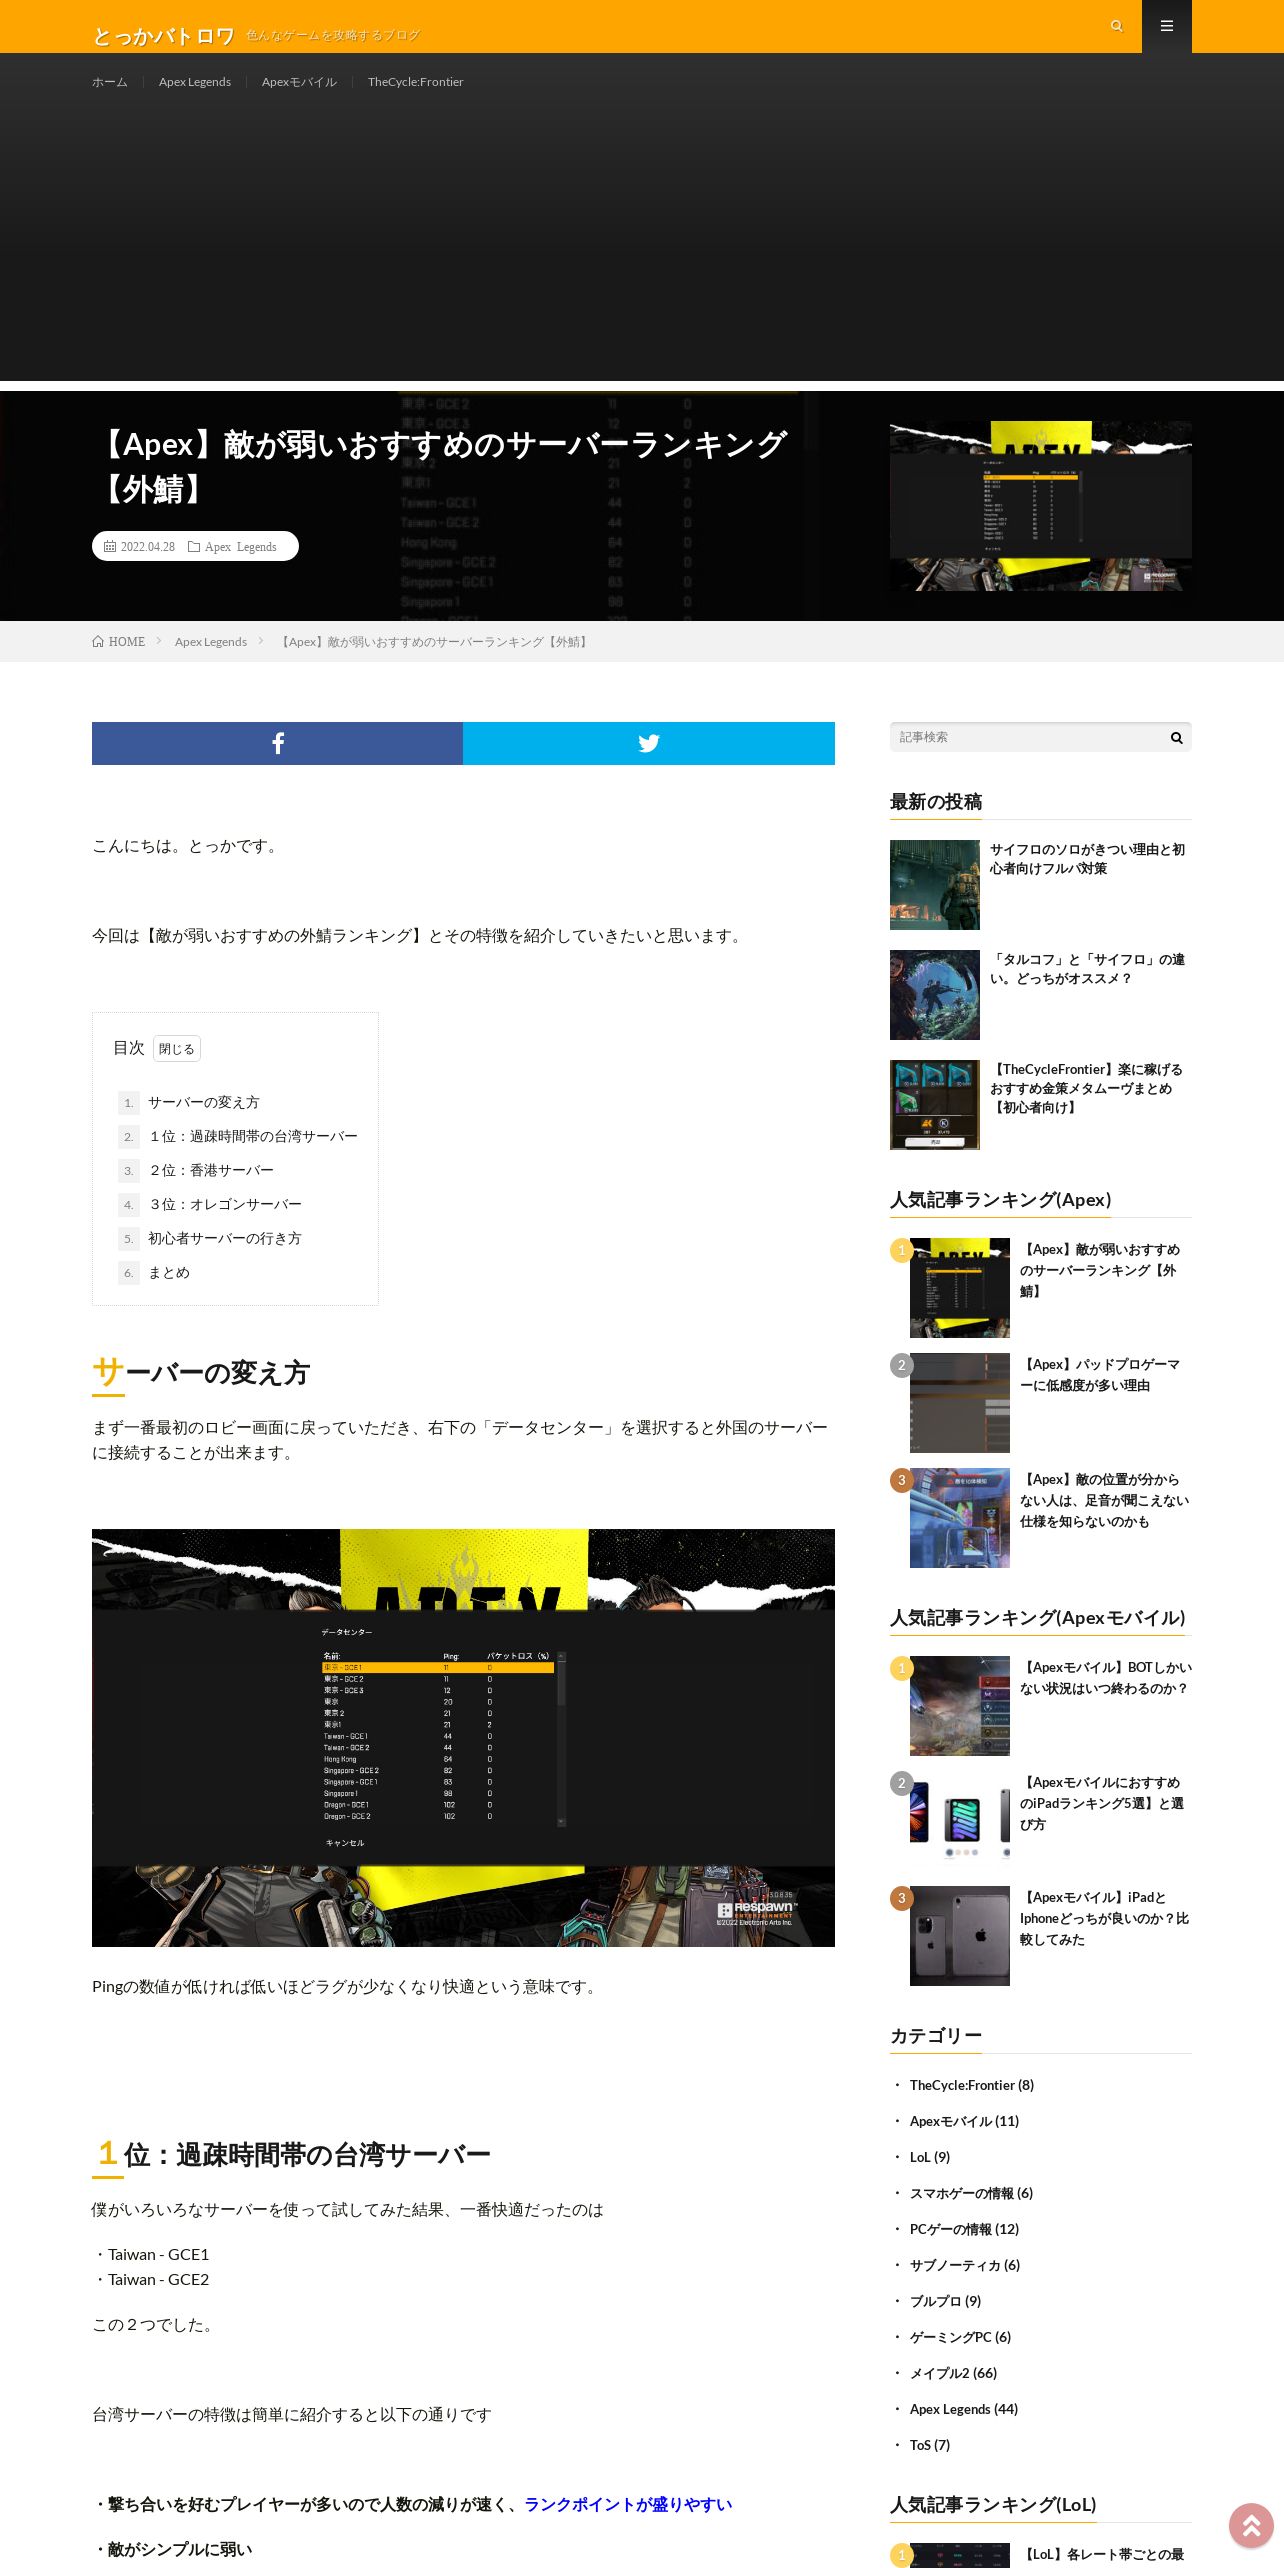The height and width of the screenshot is (2568, 1284).
Task: Go to TOC entry 2位：香港サーバー
Action: click(210, 1170)
